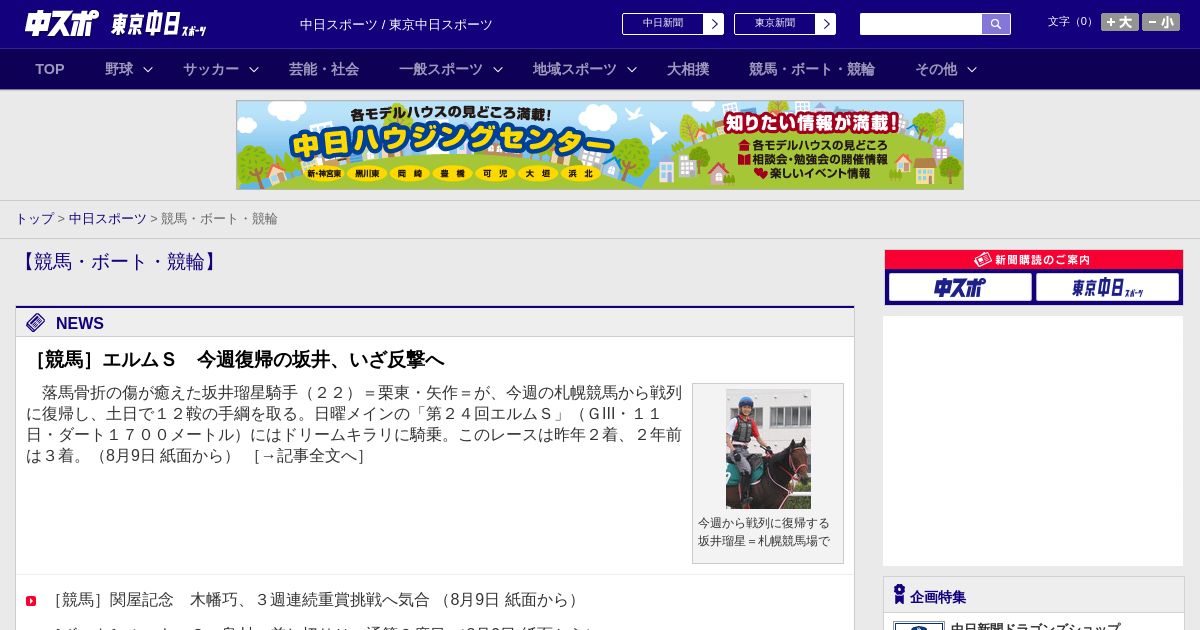
Task: Follow the 中日スポーツ breadcrumb link
Action: click(x=108, y=218)
